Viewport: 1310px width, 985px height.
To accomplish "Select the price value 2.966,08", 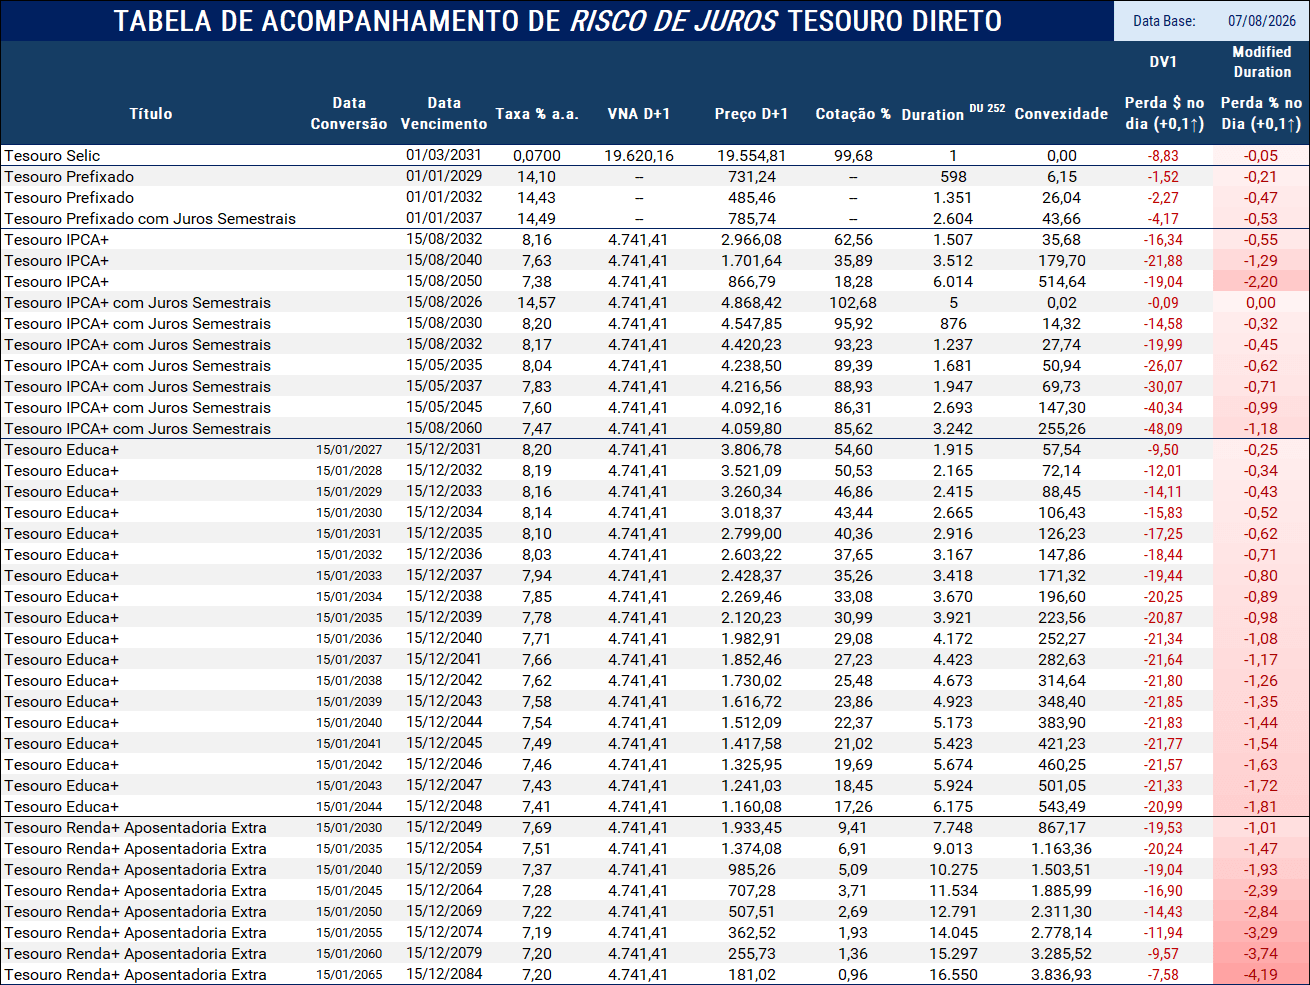I will click(x=752, y=240).
